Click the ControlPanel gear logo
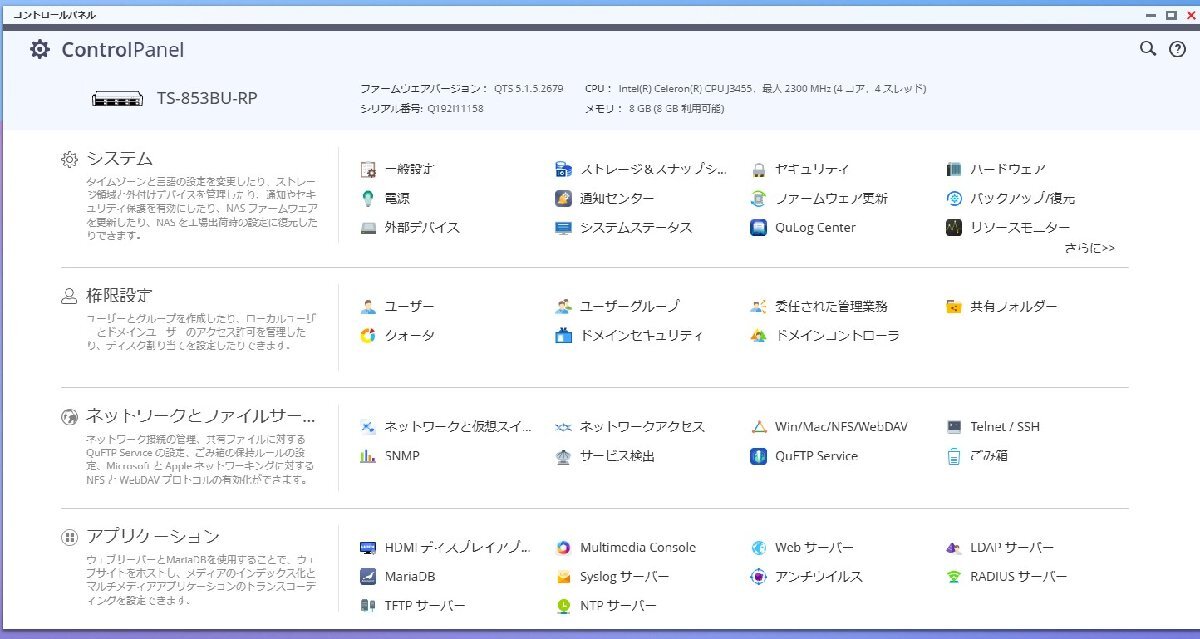 [39, 49]
